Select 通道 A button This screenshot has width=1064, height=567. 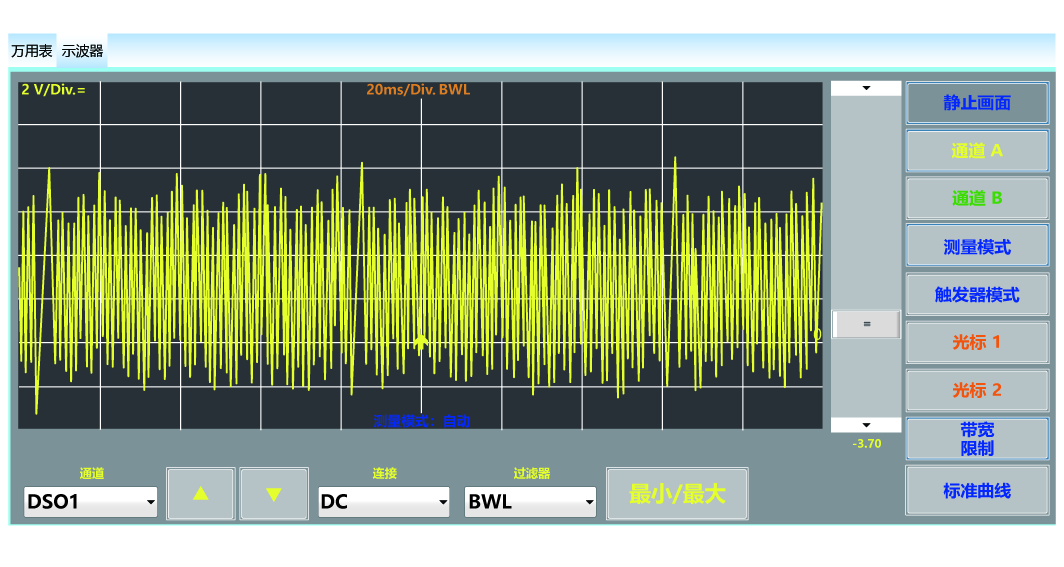click(977, 151)
